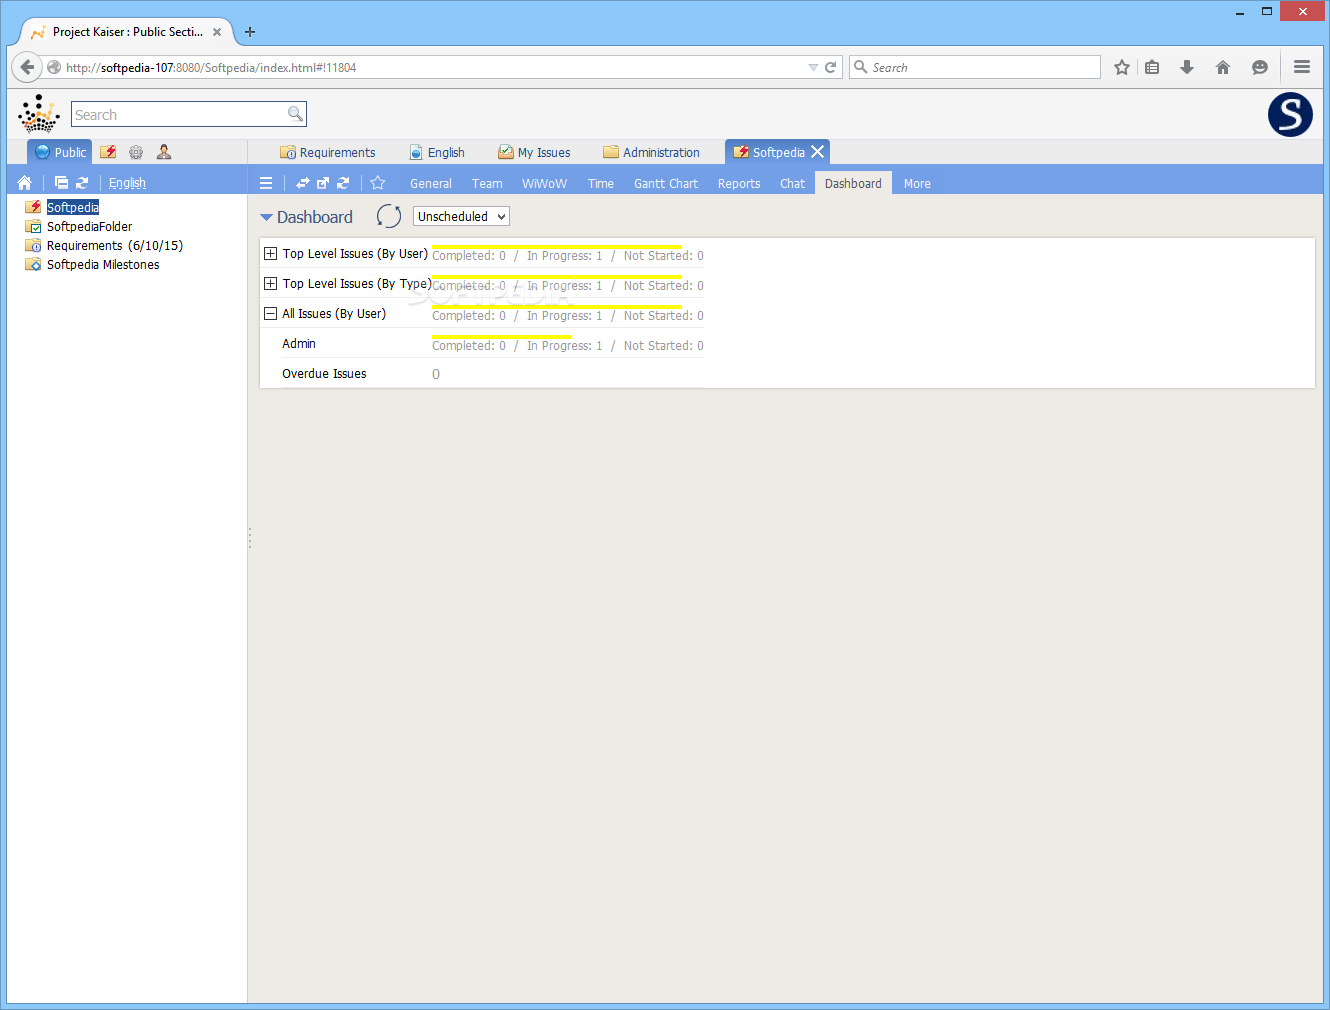Viewport: 1330px width, 1010px height.
Task: Click the circular dashboard reload icon
Action: [x=389, y=216]
